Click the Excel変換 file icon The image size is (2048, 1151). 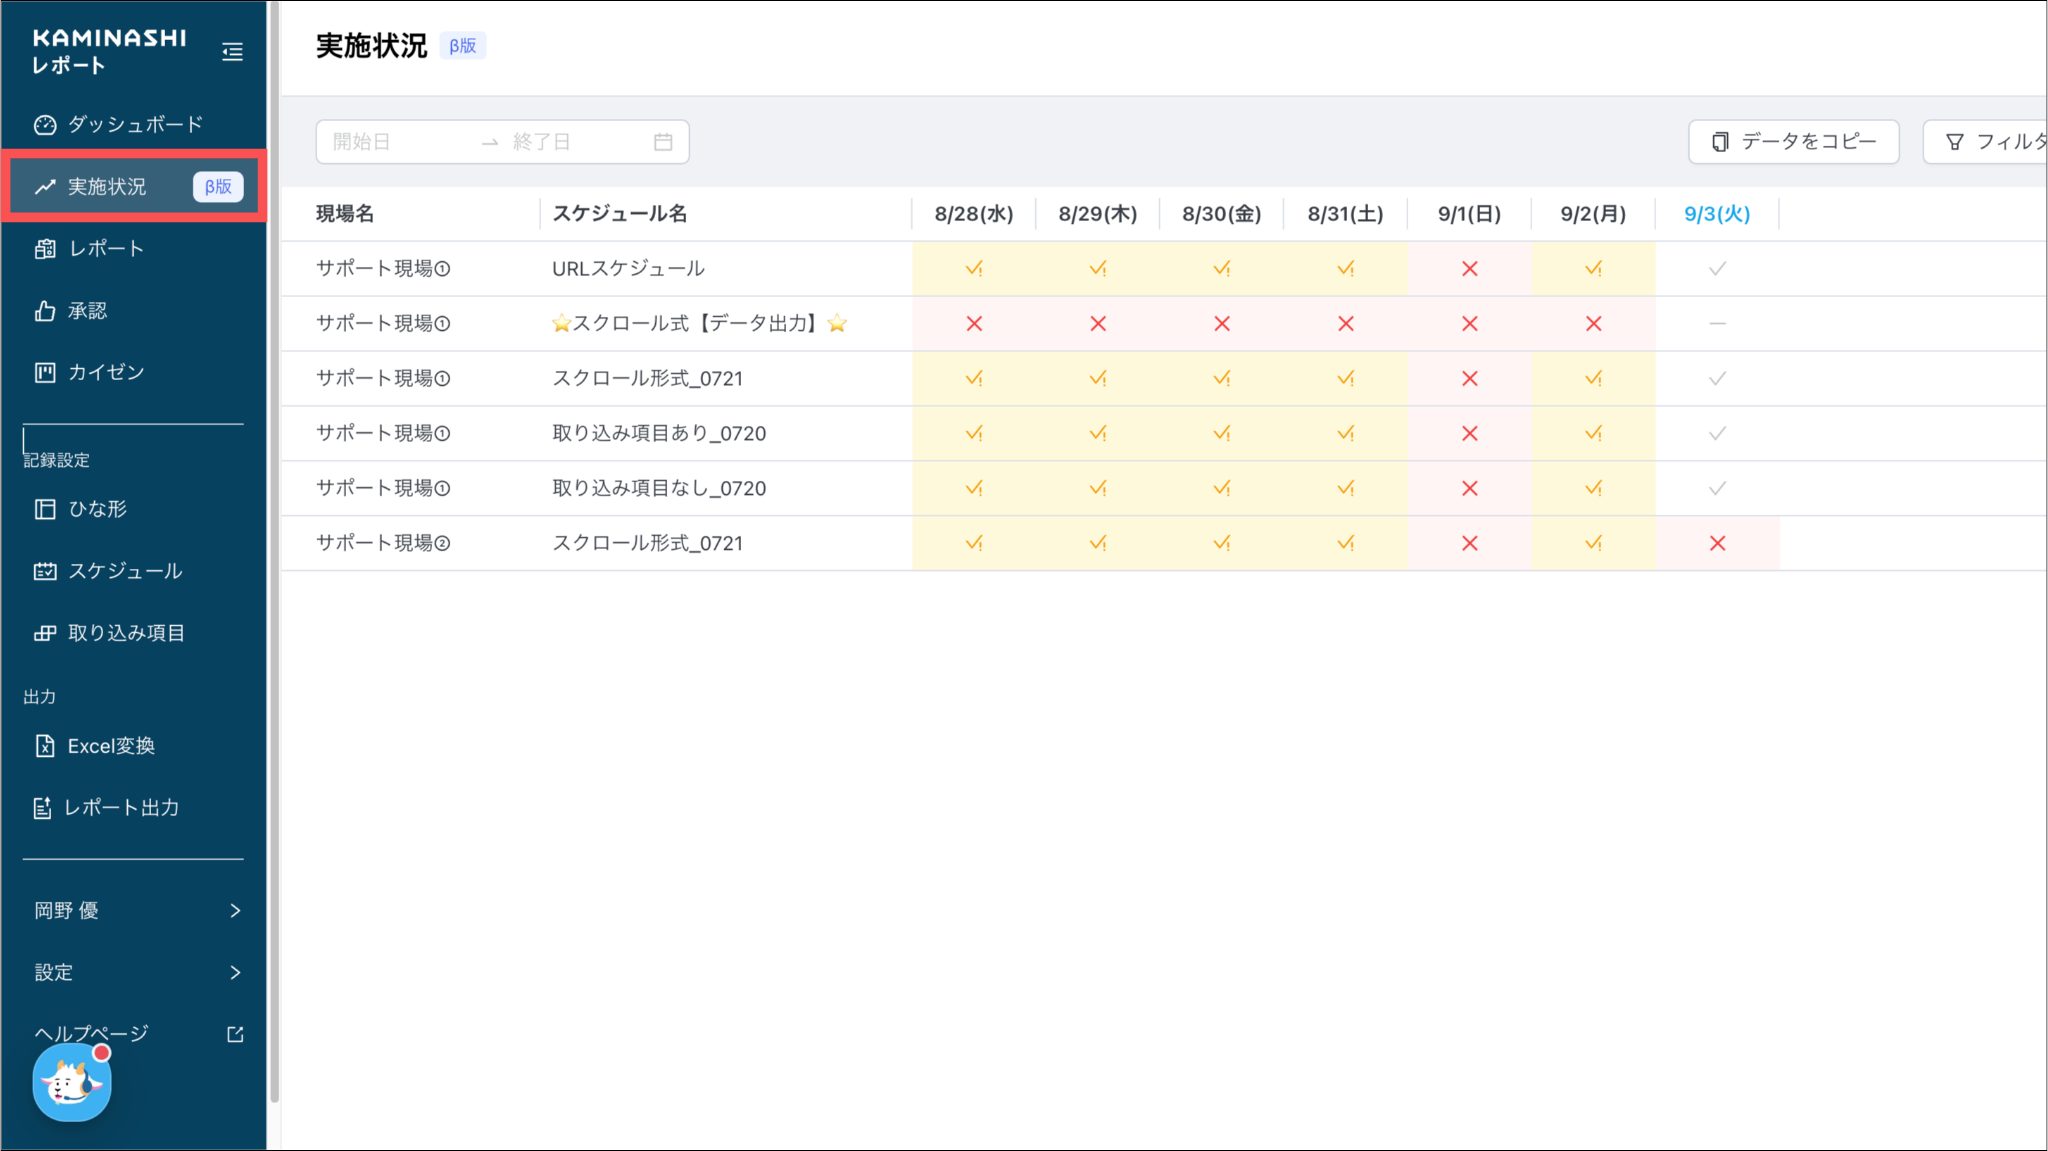(45, 746)
